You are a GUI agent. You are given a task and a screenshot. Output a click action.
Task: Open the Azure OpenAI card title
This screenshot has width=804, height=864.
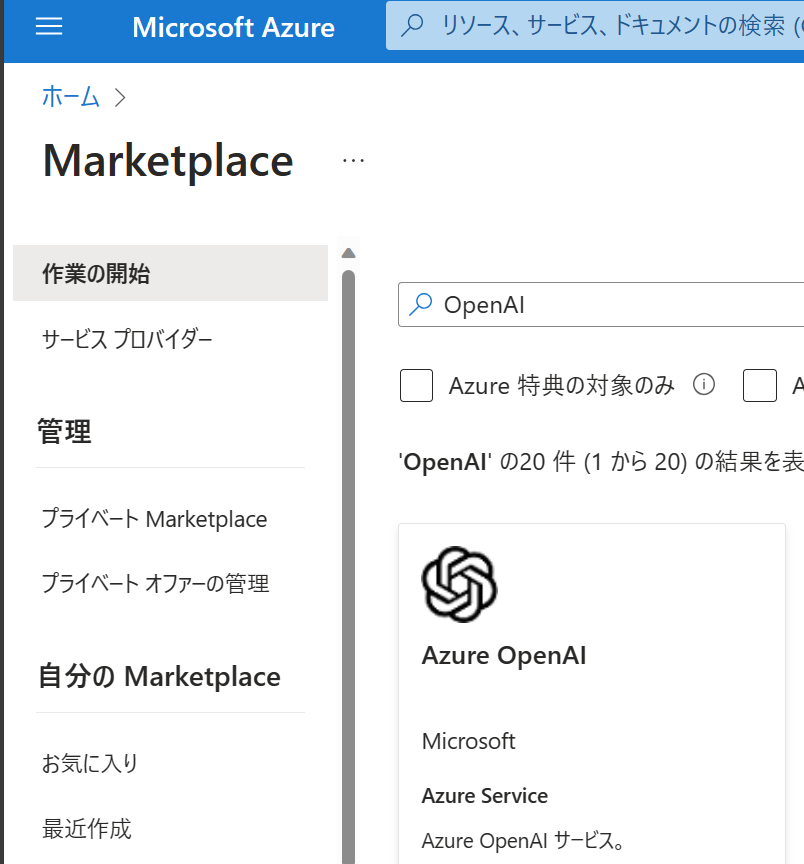pyautogui.click(x=504, y=656)
